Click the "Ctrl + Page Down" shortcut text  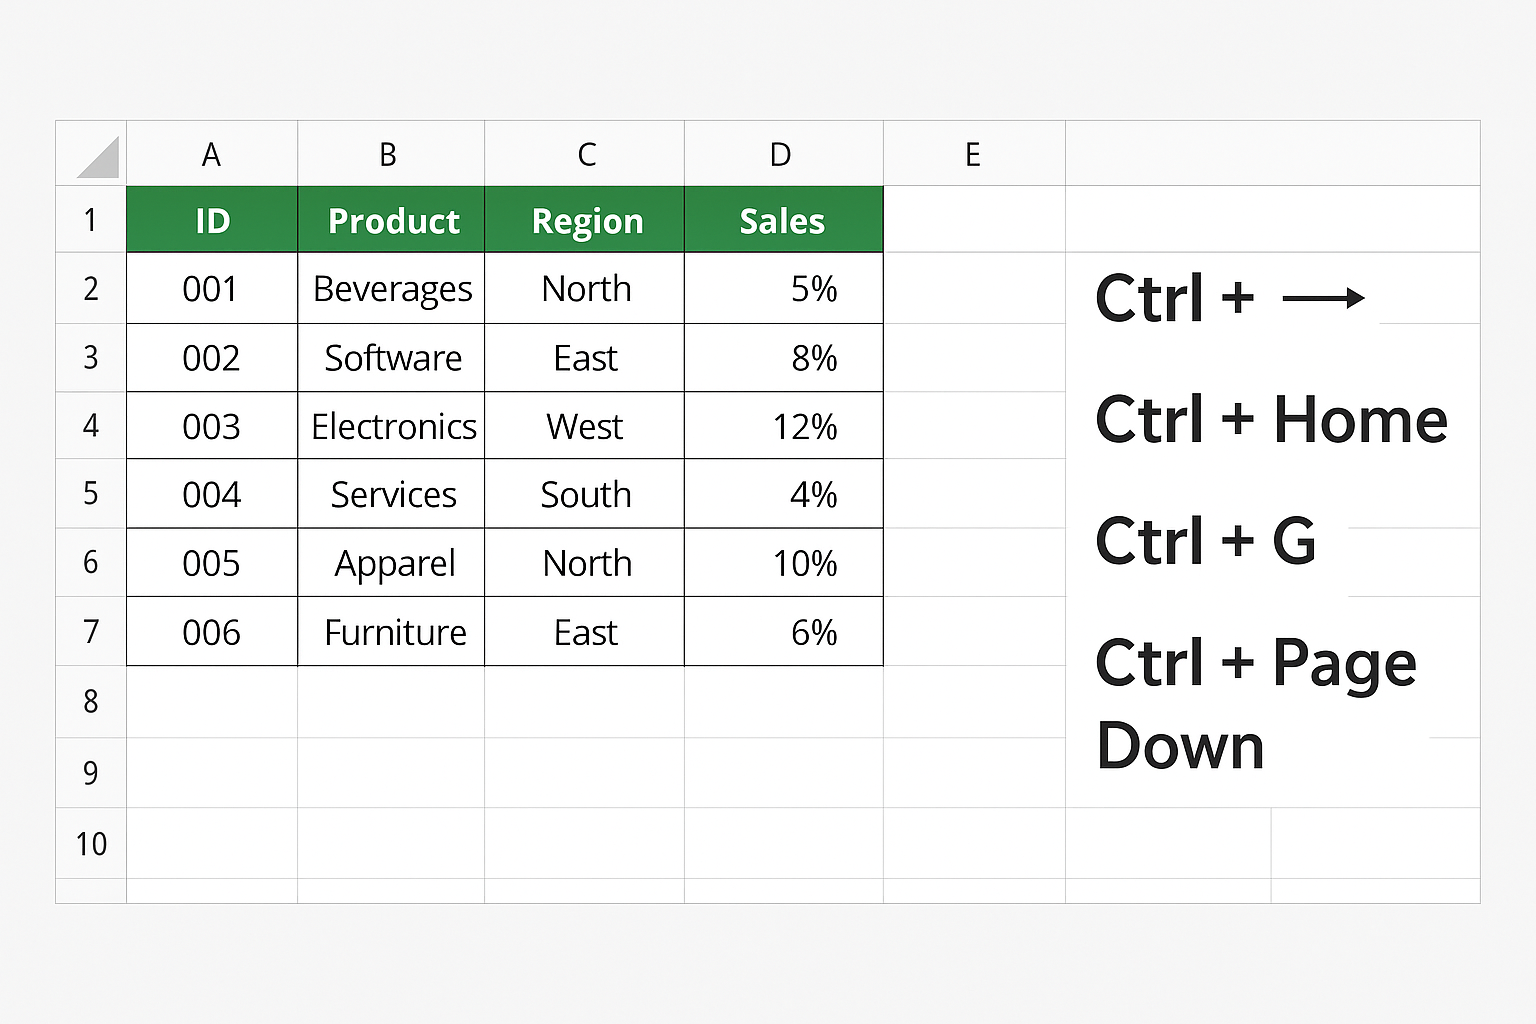pos(1256,704)
